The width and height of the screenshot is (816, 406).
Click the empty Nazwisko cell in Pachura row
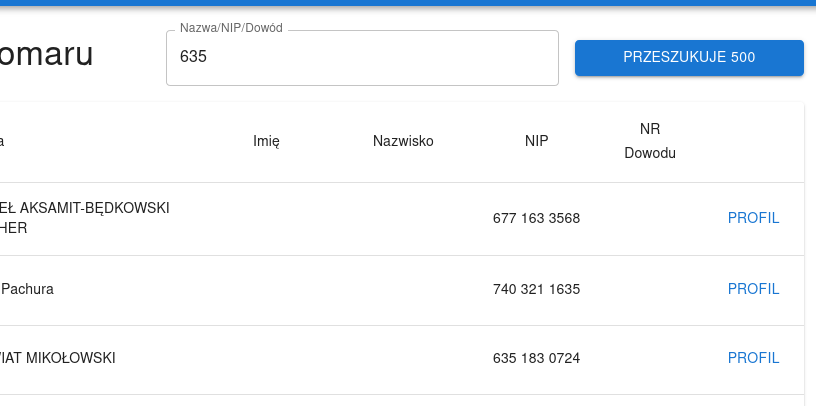[403, 289]
